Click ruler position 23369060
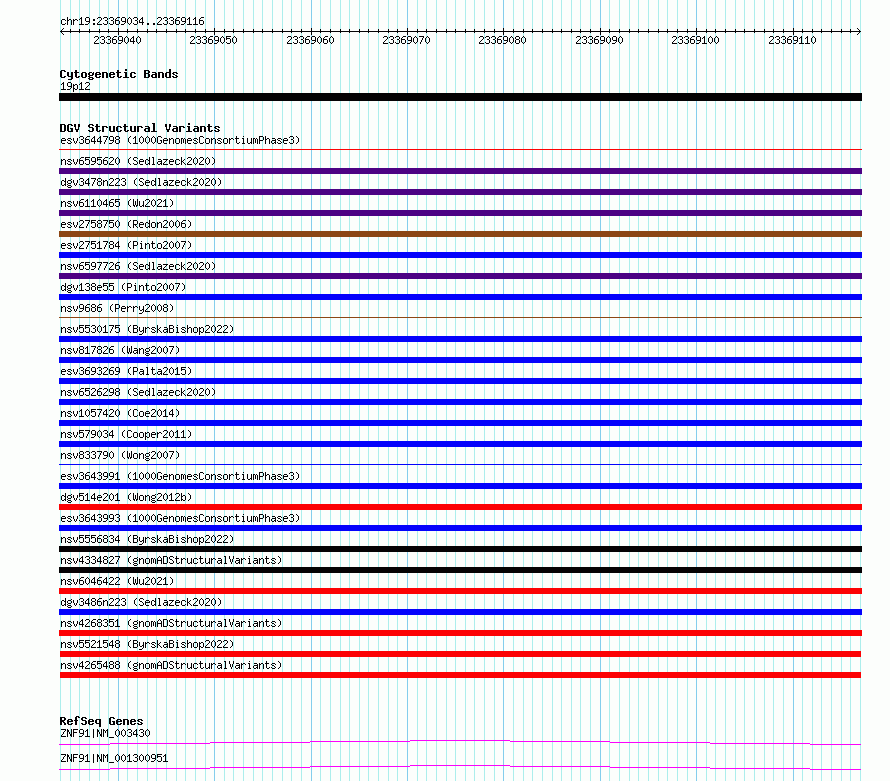 (310, 40)
